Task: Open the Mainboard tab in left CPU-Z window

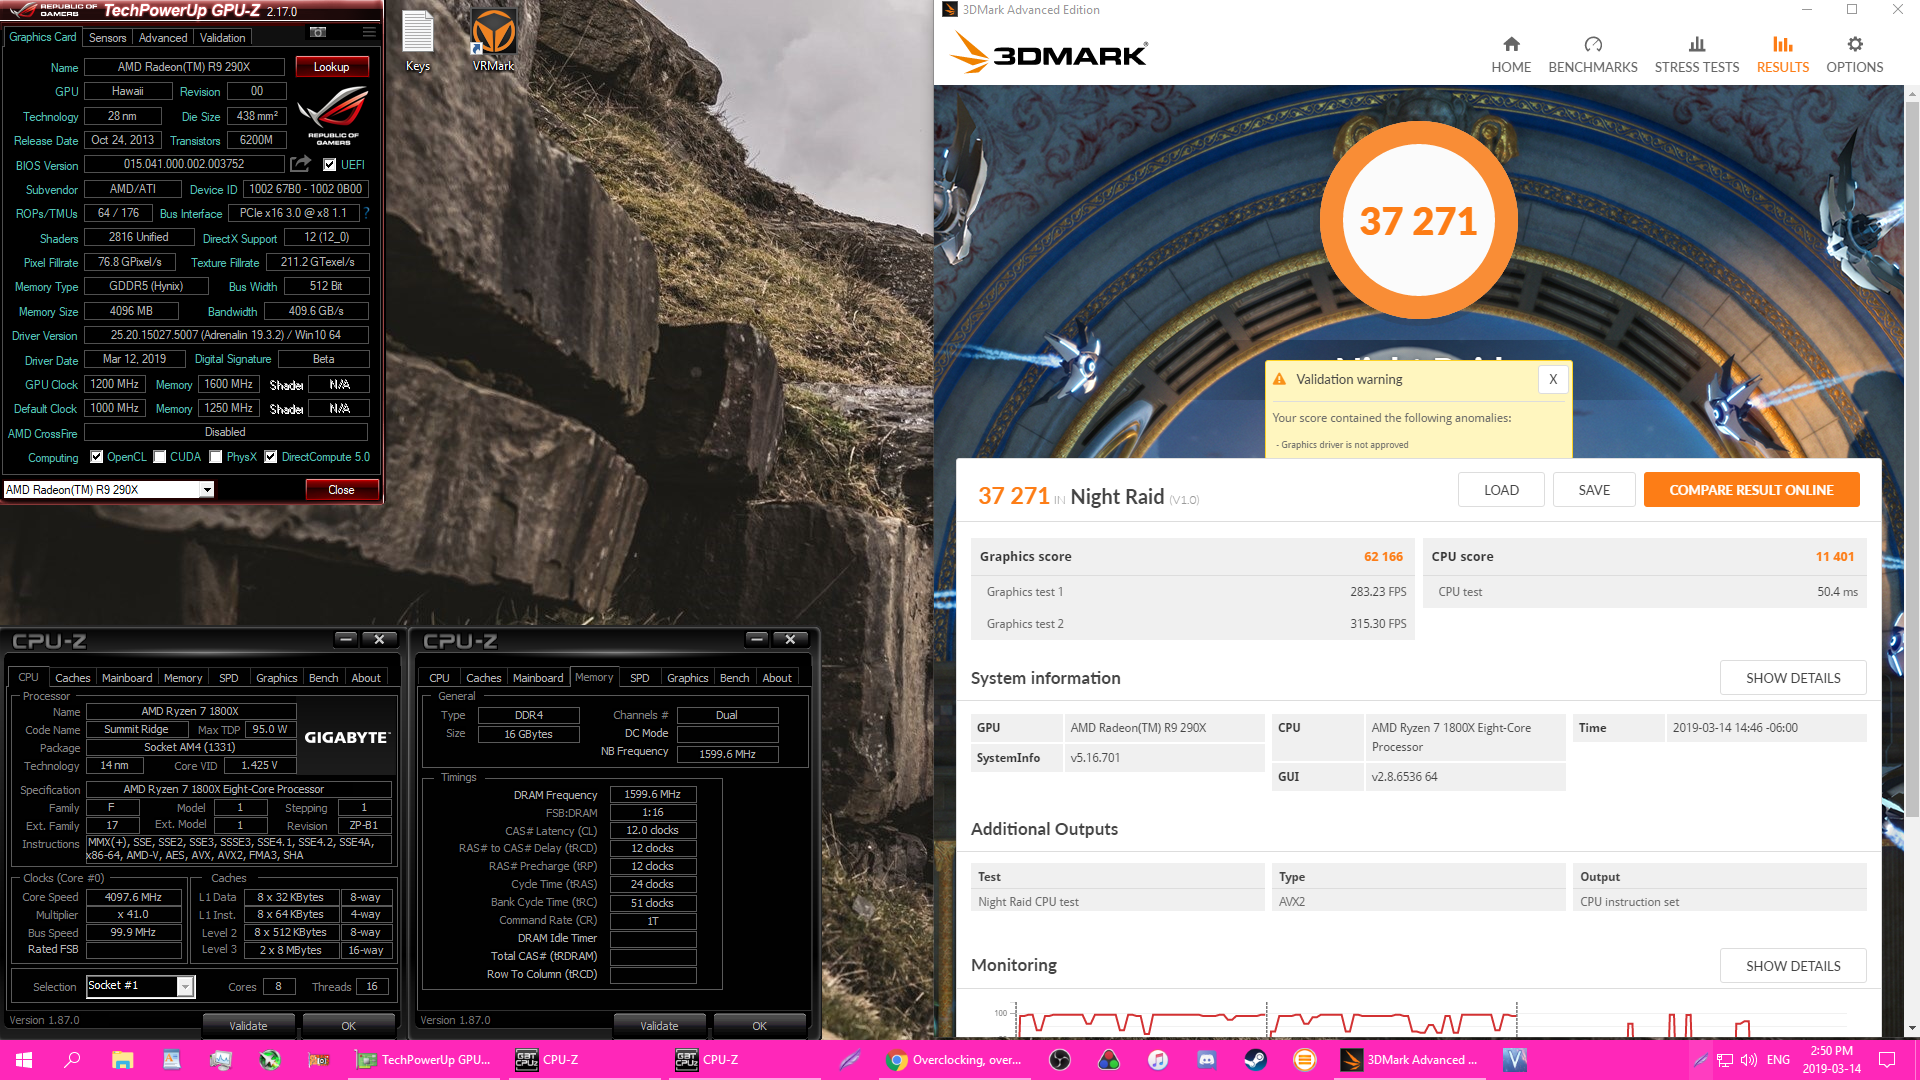Action: [127, 678]
